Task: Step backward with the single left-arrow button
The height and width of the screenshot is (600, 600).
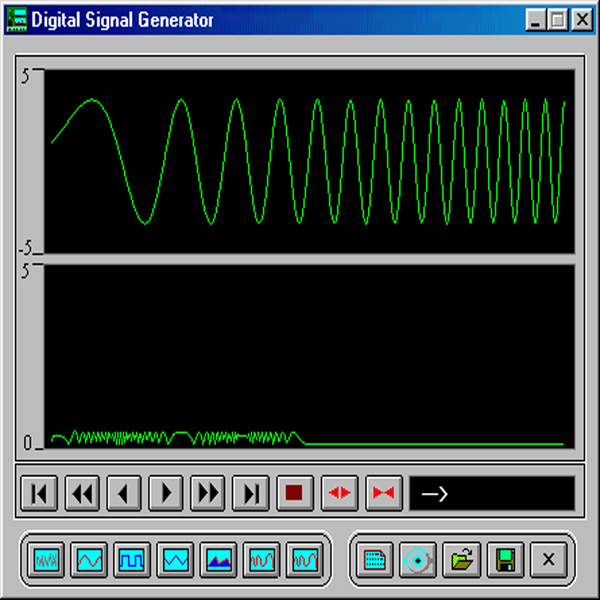Action: 124,493
